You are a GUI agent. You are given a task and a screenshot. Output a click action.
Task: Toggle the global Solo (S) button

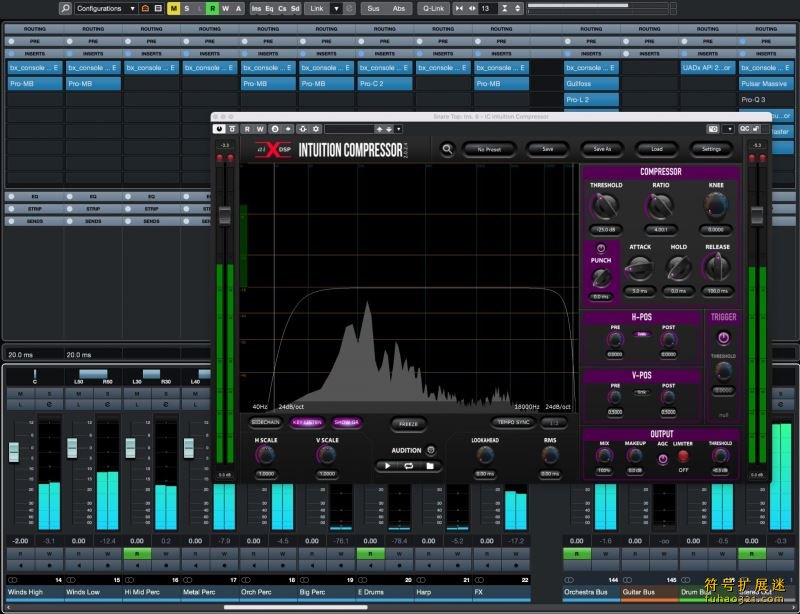click(x=187, y=8)
